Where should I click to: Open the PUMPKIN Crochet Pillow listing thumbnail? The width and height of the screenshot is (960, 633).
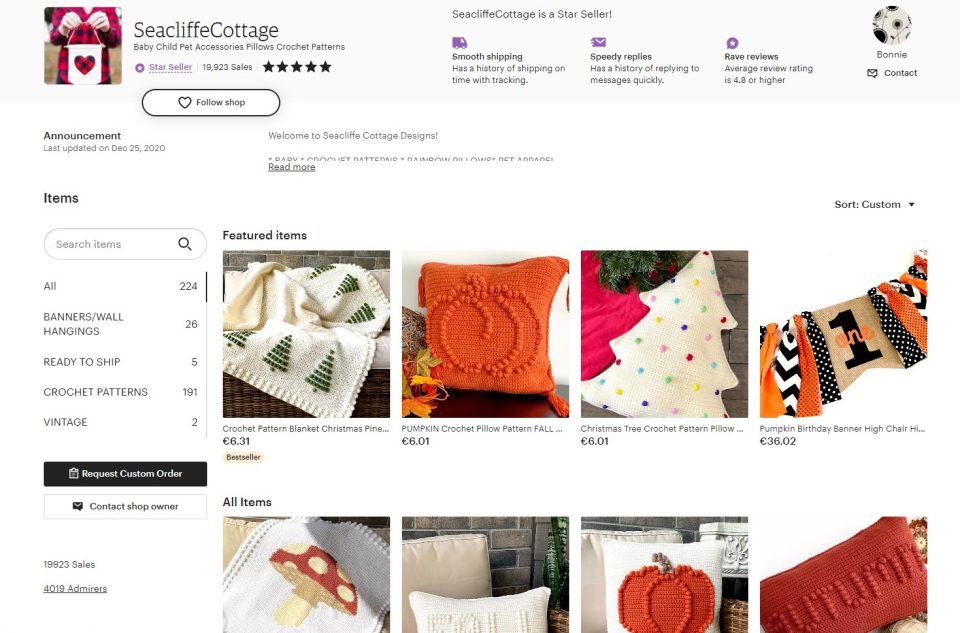click(x=485, y=332)
